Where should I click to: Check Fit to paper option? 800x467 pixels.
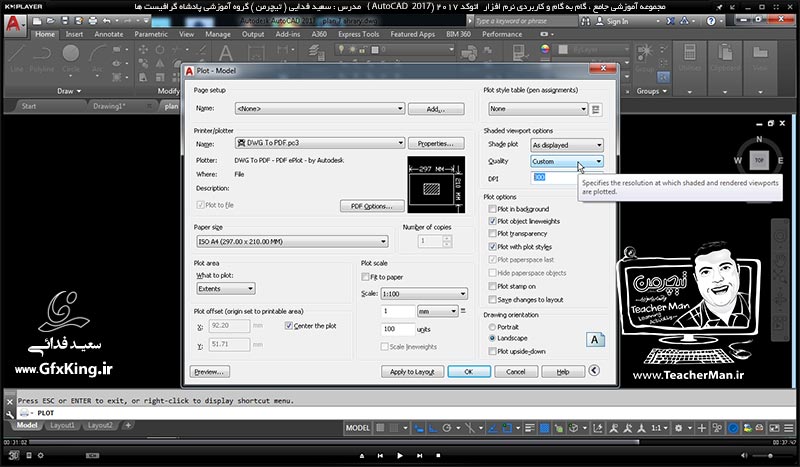coord(365,277)
